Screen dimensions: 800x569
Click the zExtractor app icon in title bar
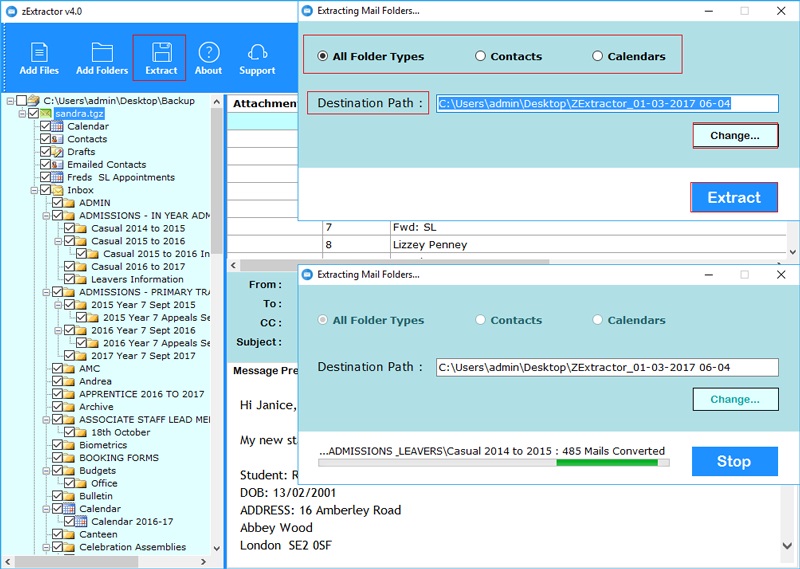click(x=11, y=11)
